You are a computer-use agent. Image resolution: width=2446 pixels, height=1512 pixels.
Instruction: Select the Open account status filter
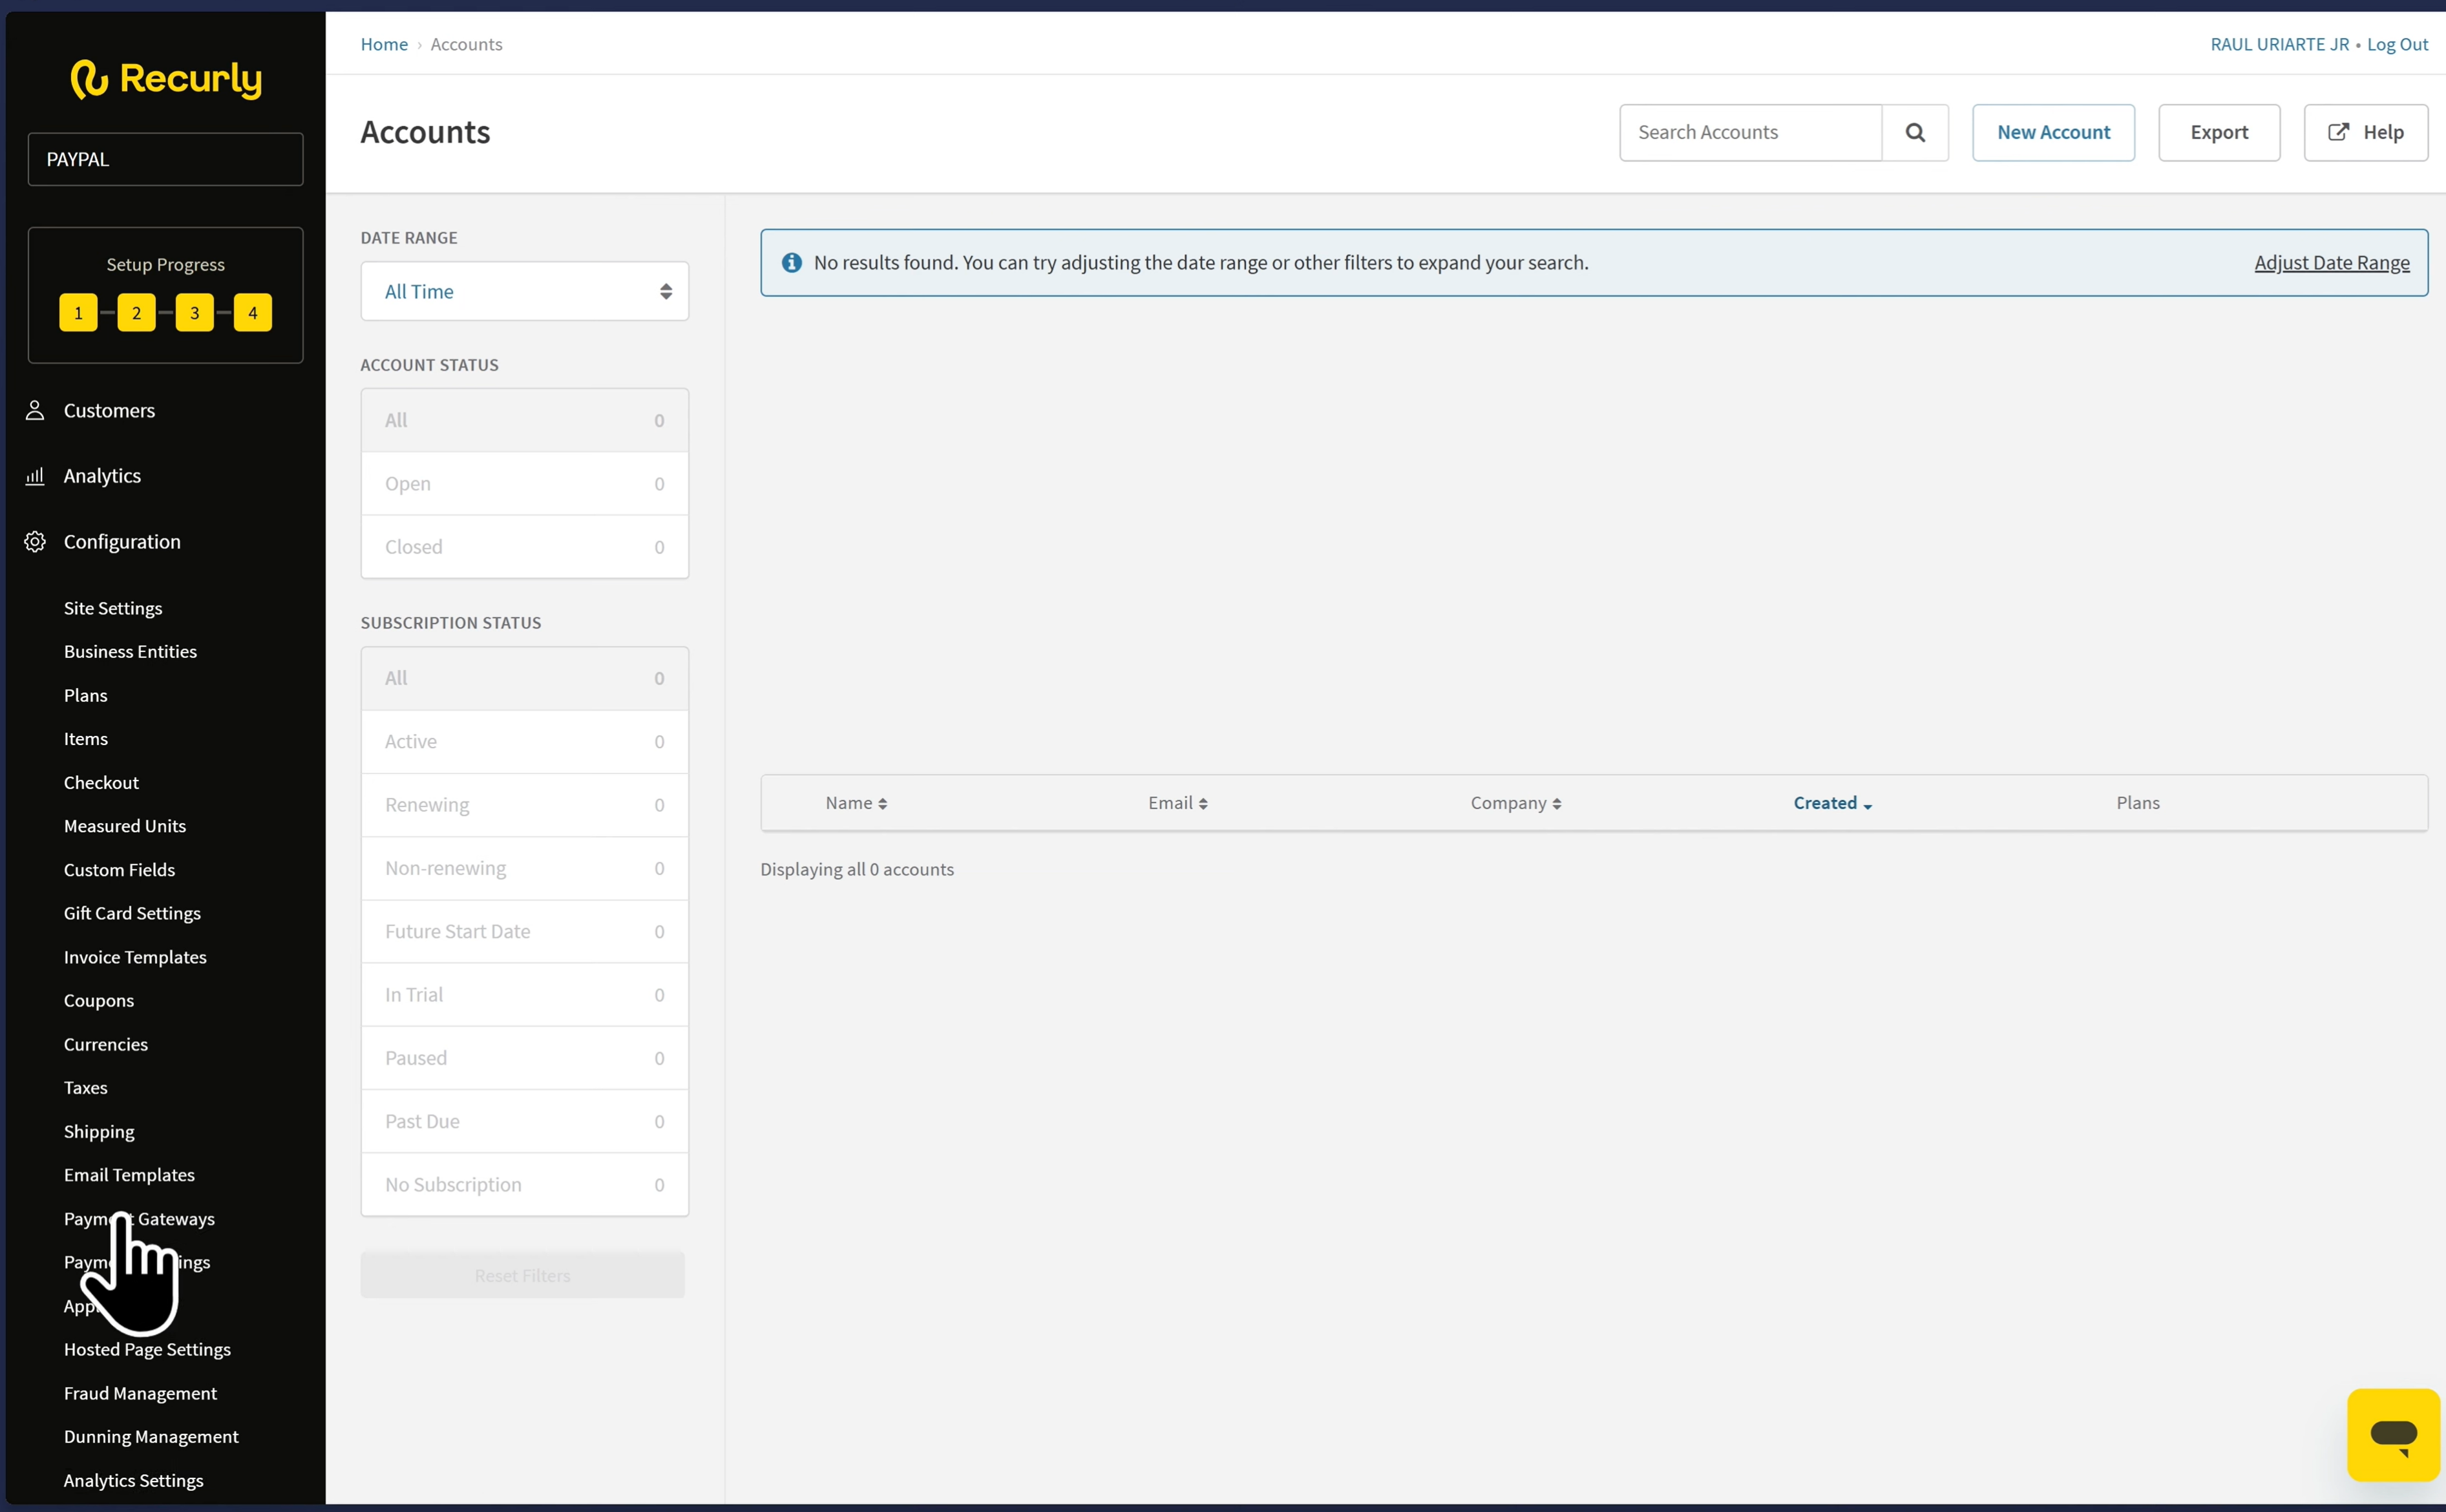click(524, 483)
